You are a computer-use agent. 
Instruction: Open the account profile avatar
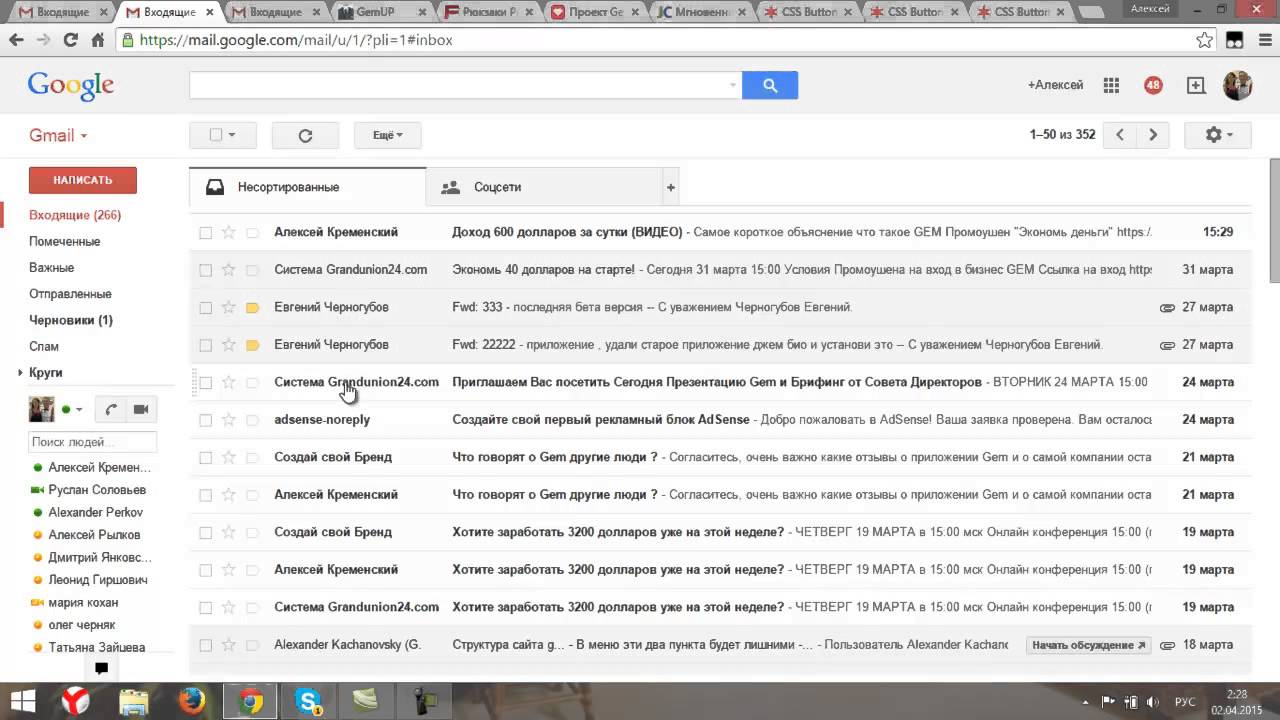click(x=1238, y=85)
